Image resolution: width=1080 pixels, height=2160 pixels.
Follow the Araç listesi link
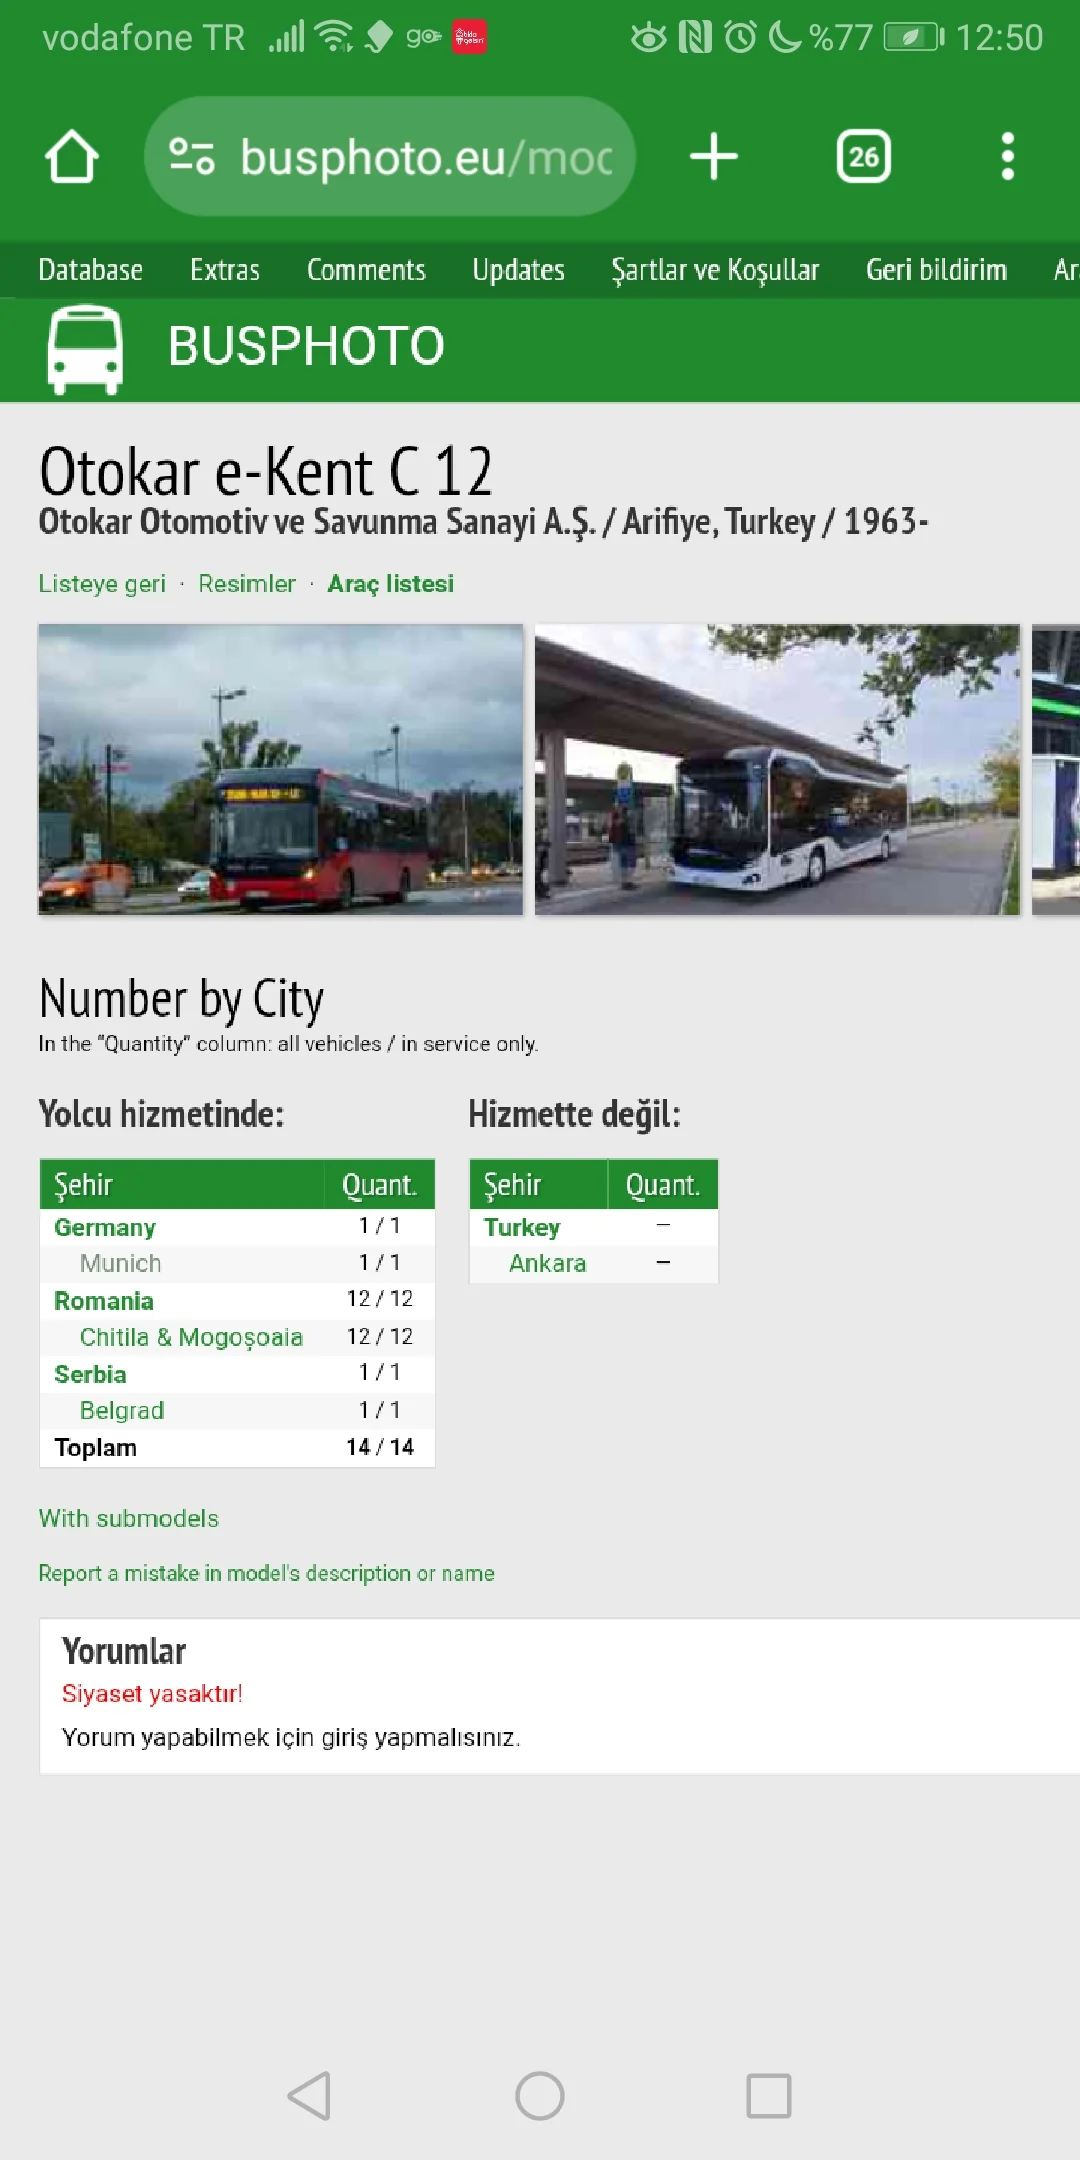(390, 584)
